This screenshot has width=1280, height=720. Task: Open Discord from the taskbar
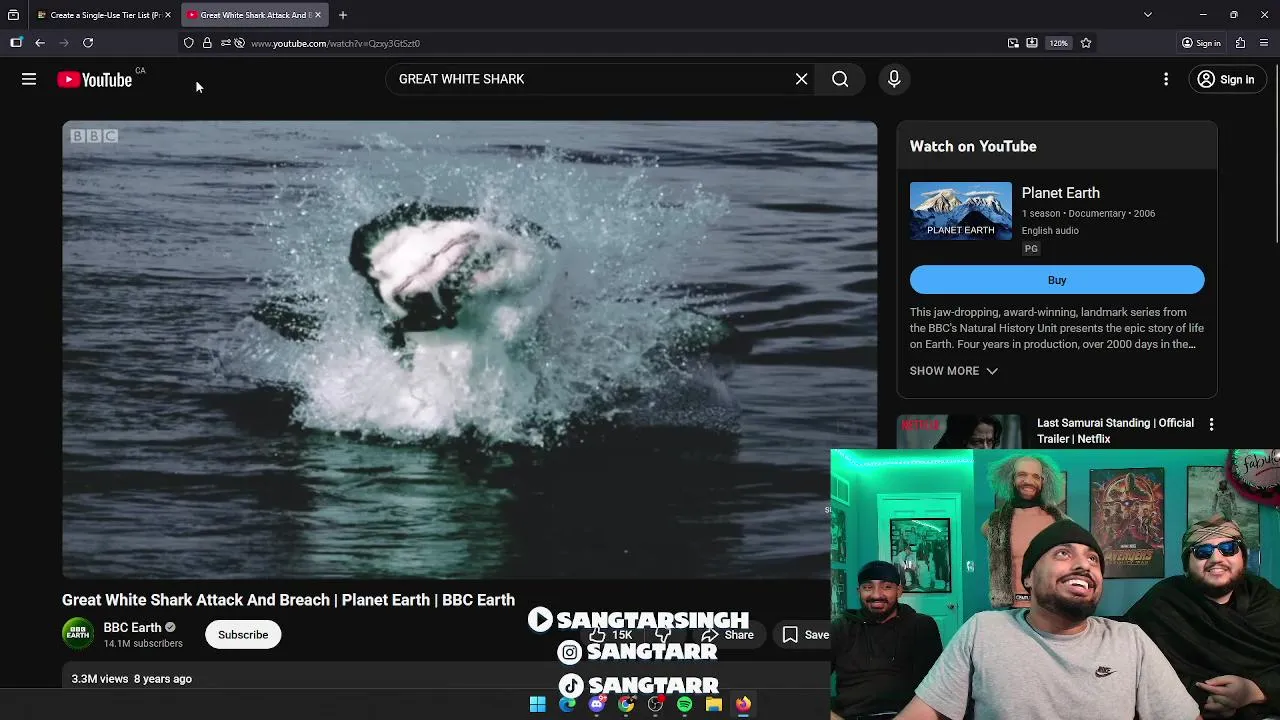pos(597,705)
